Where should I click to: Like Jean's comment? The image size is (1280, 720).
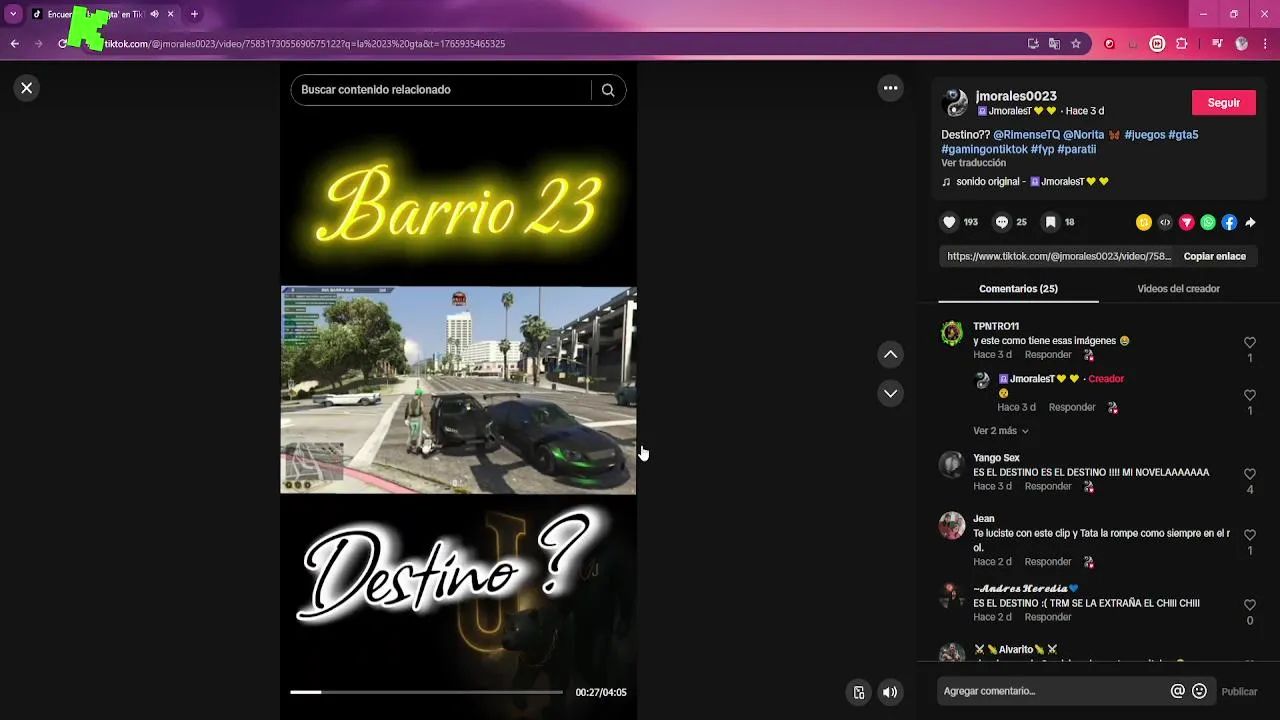[x=1249, y=535]
